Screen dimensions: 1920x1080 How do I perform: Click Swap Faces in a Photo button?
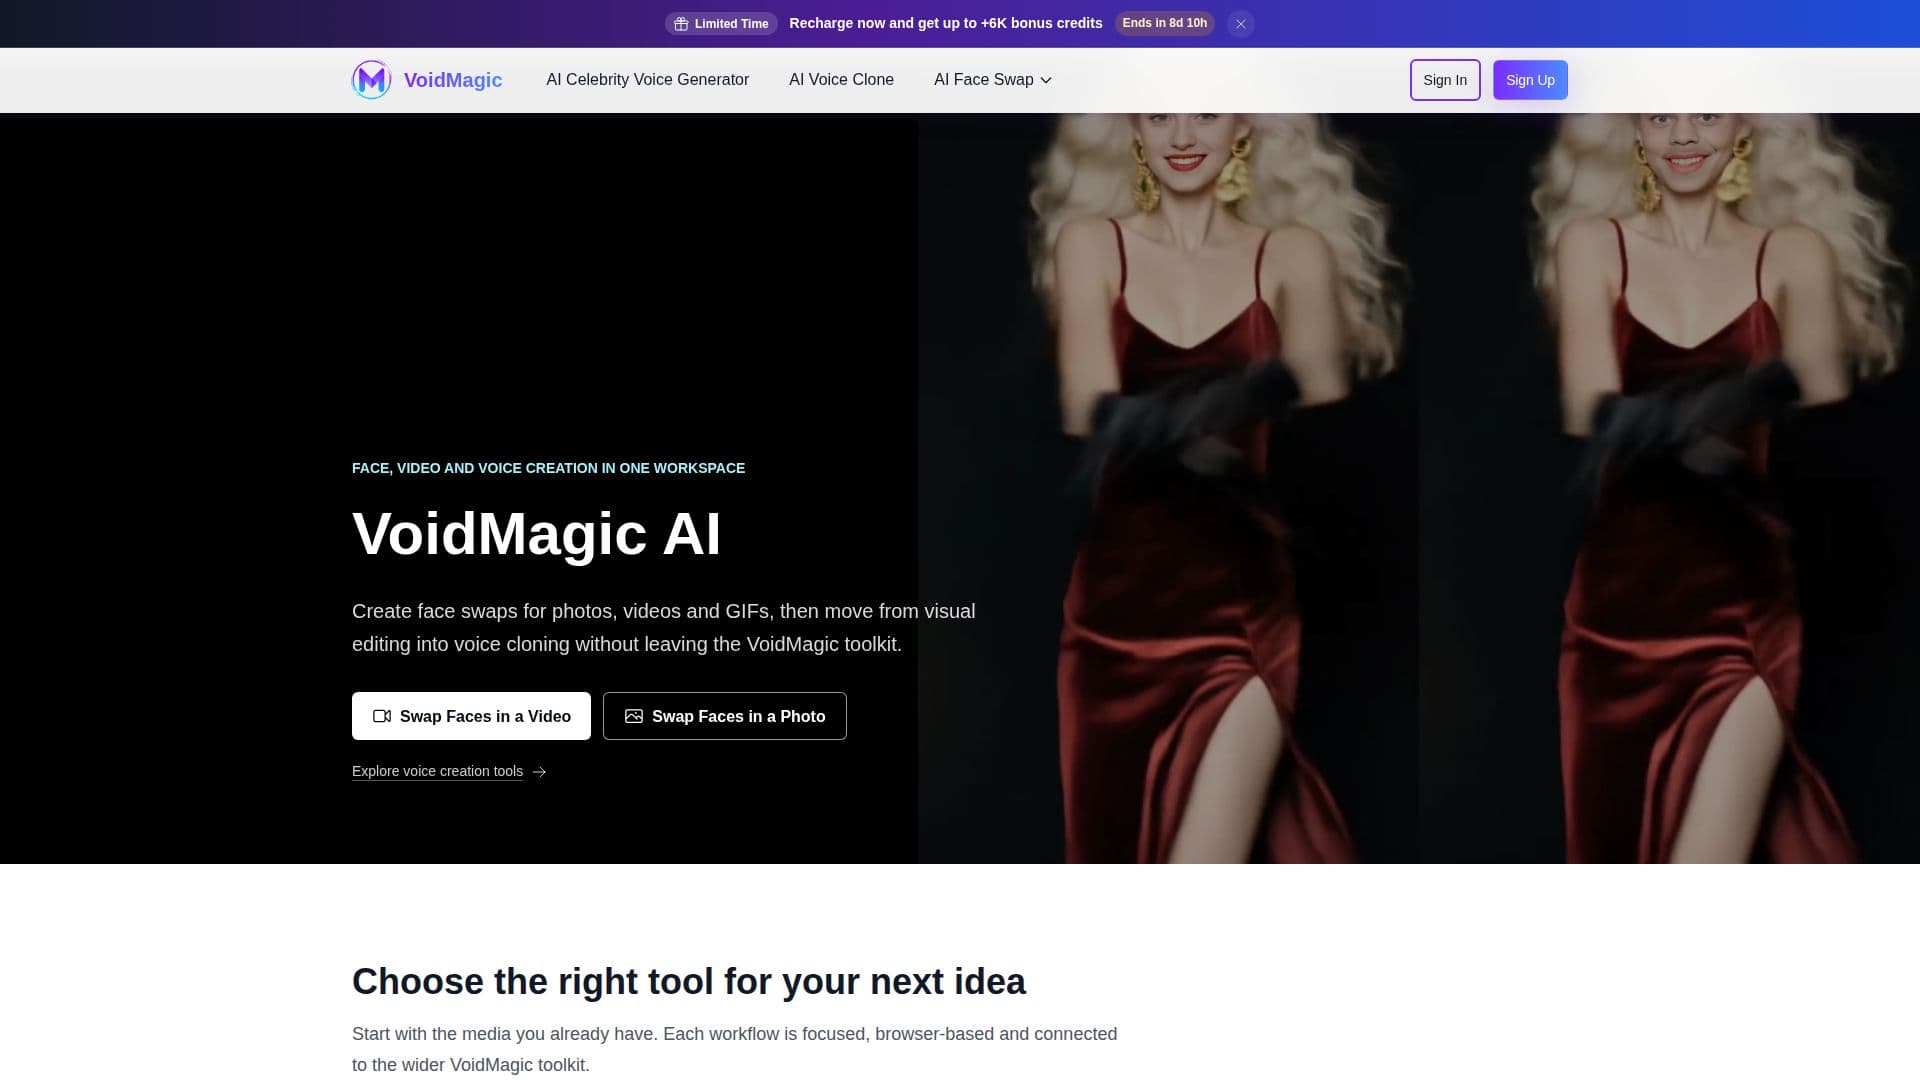pos(725,716)
